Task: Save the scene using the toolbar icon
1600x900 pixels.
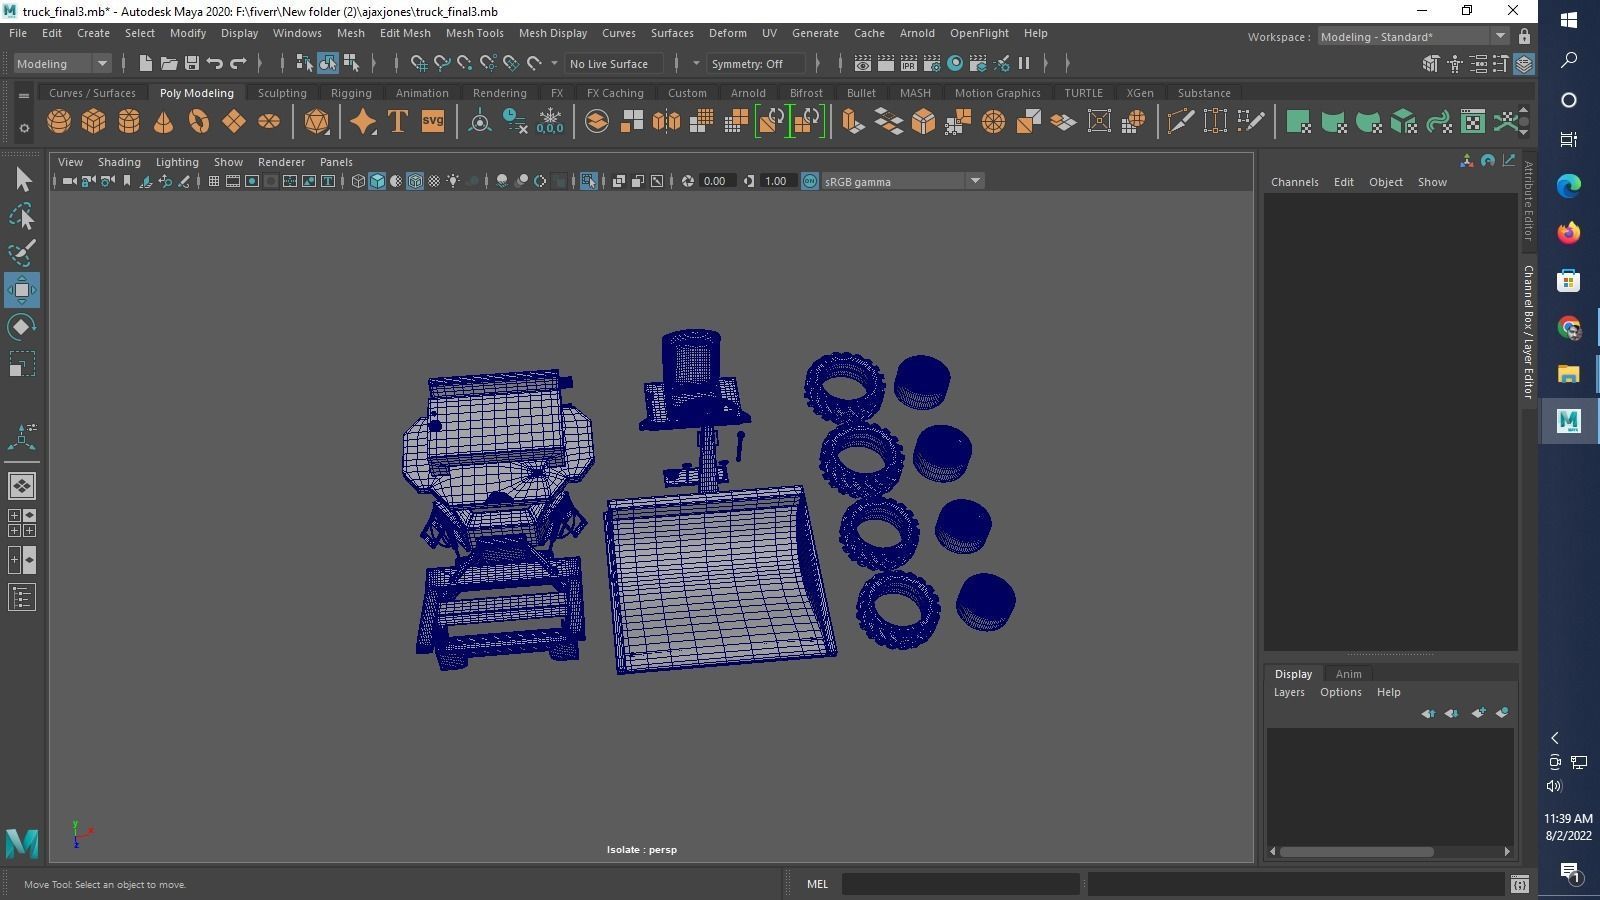Action: click(x=192, y=64)
